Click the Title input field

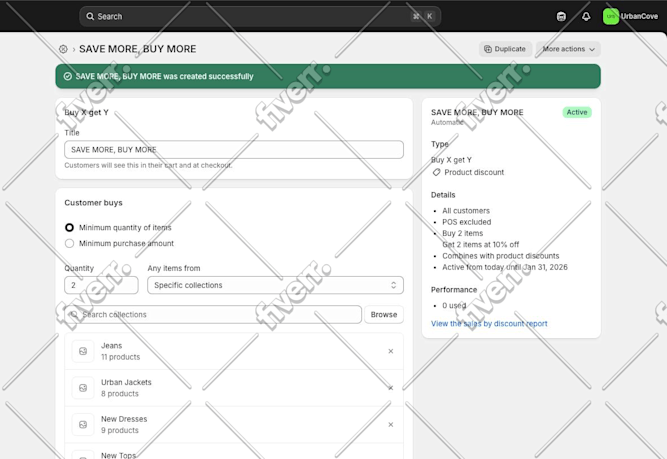coord(234,150)
